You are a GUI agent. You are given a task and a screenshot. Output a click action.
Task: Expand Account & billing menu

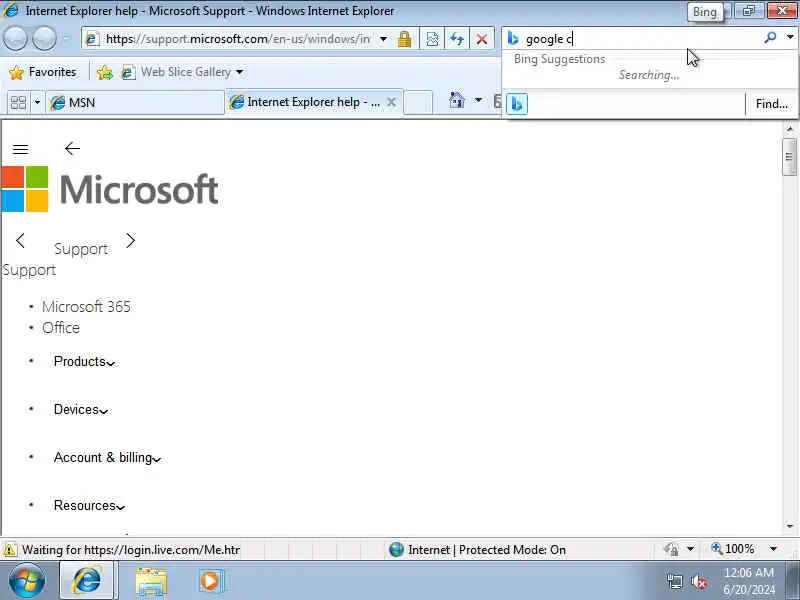tap(107, 458)
